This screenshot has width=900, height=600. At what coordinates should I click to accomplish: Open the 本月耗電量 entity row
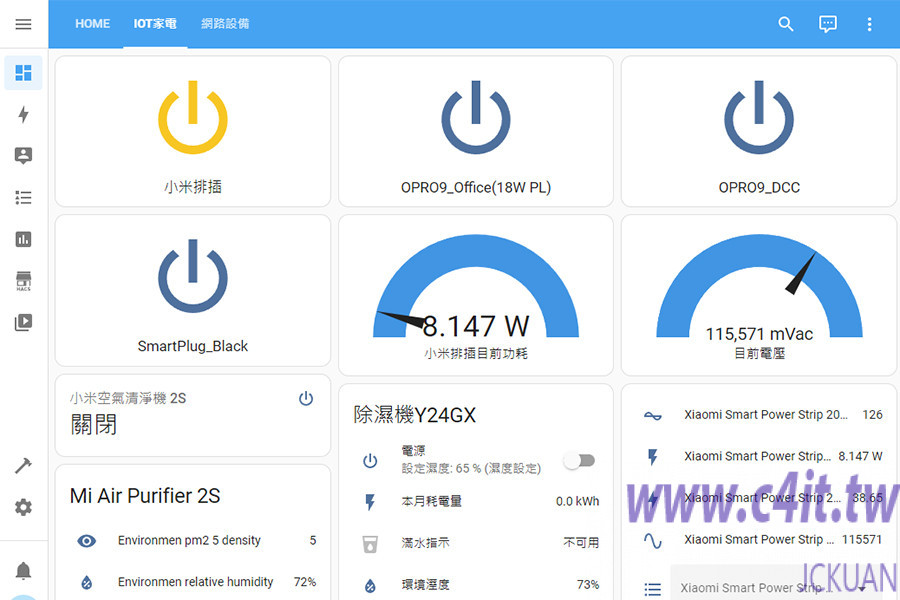pos(477,502)
